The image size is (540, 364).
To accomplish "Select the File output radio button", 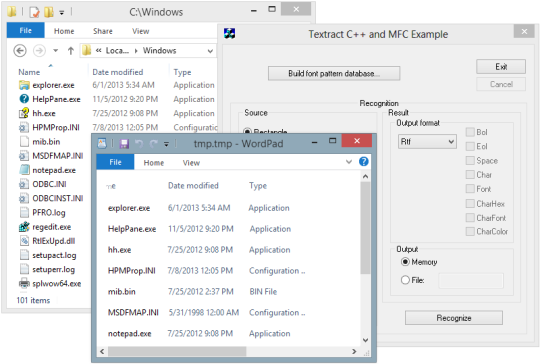I will tap(405, 280).
